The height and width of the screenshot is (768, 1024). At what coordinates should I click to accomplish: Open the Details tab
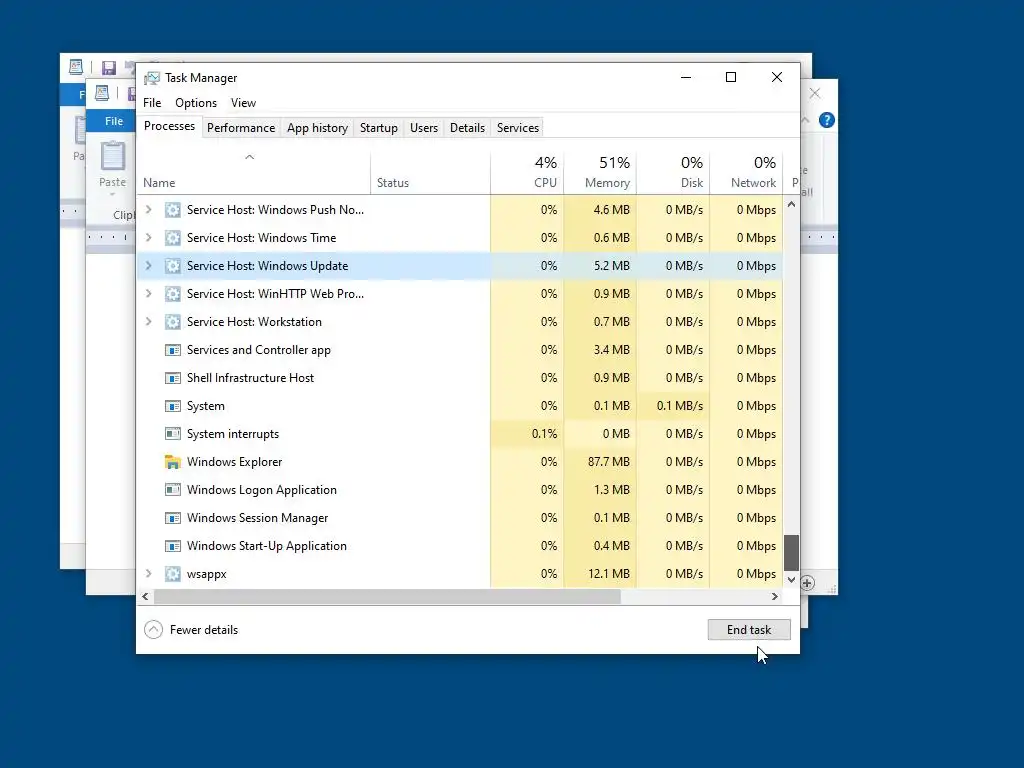click(x=468, y=128)
